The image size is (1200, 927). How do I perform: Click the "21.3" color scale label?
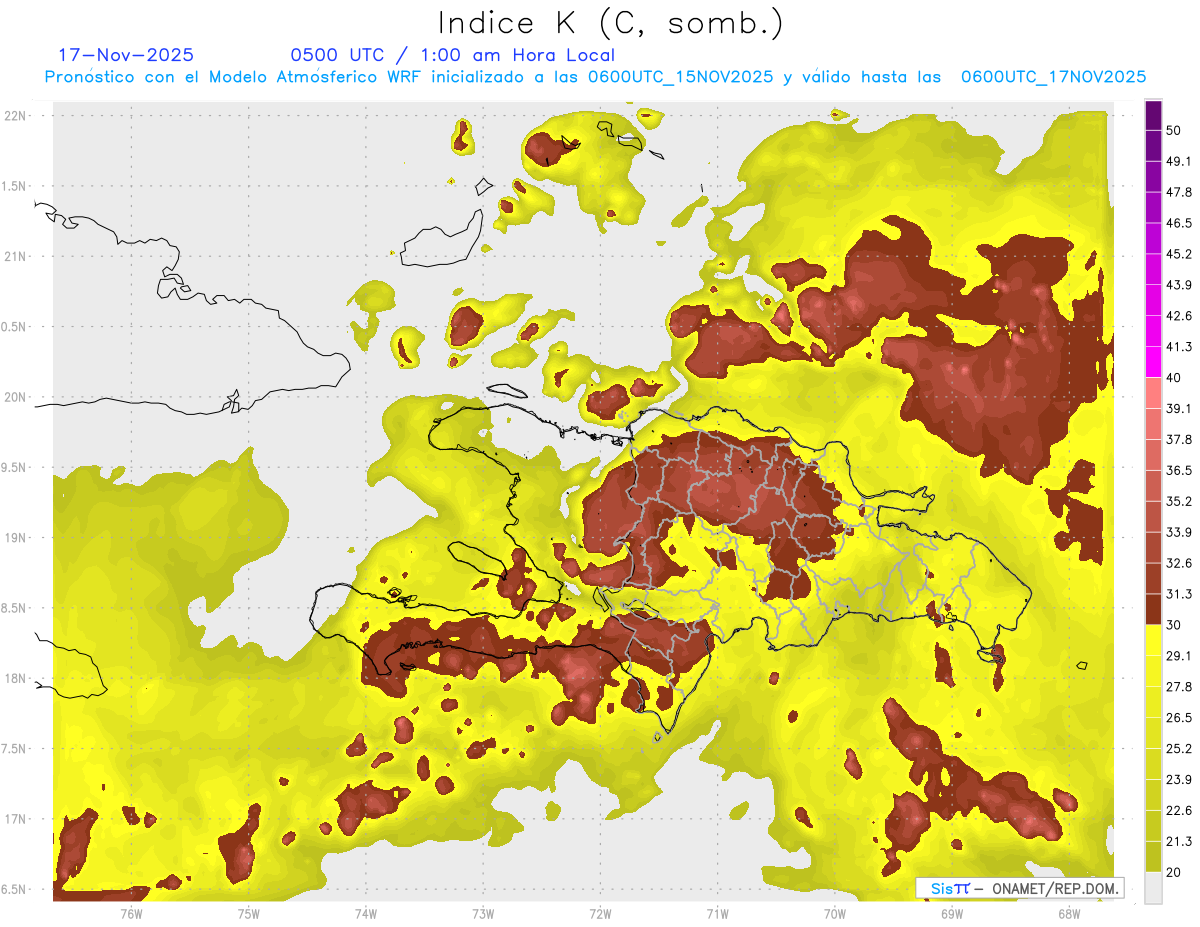coord(1179,841)
